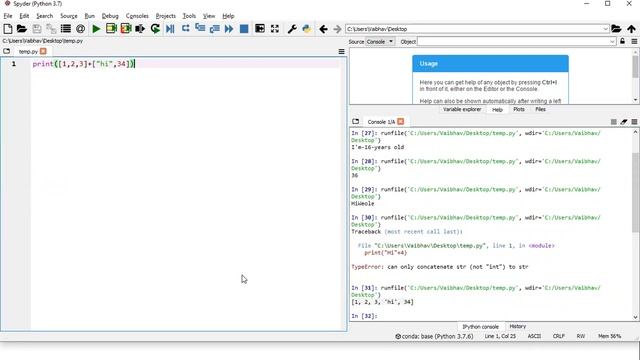Re-run last script icon
The width and height of the screenshot is (640, 360).
[x=155, y=29]
